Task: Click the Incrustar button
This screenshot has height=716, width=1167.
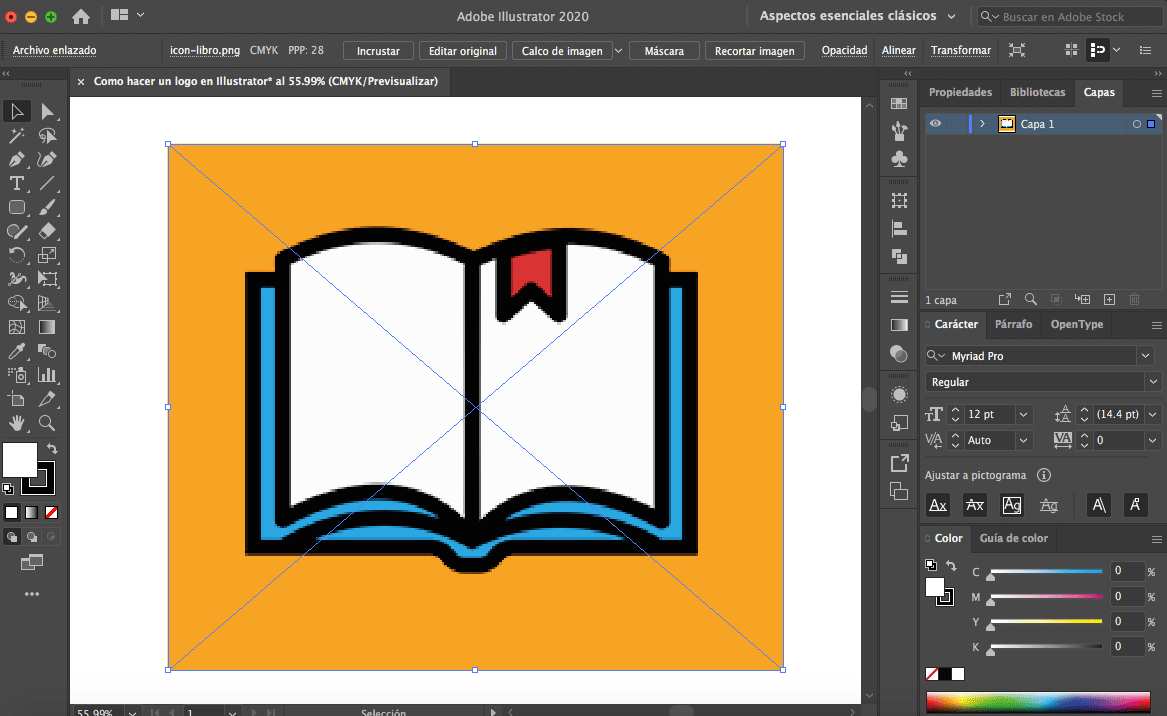Action: click(x=377, y=50)
